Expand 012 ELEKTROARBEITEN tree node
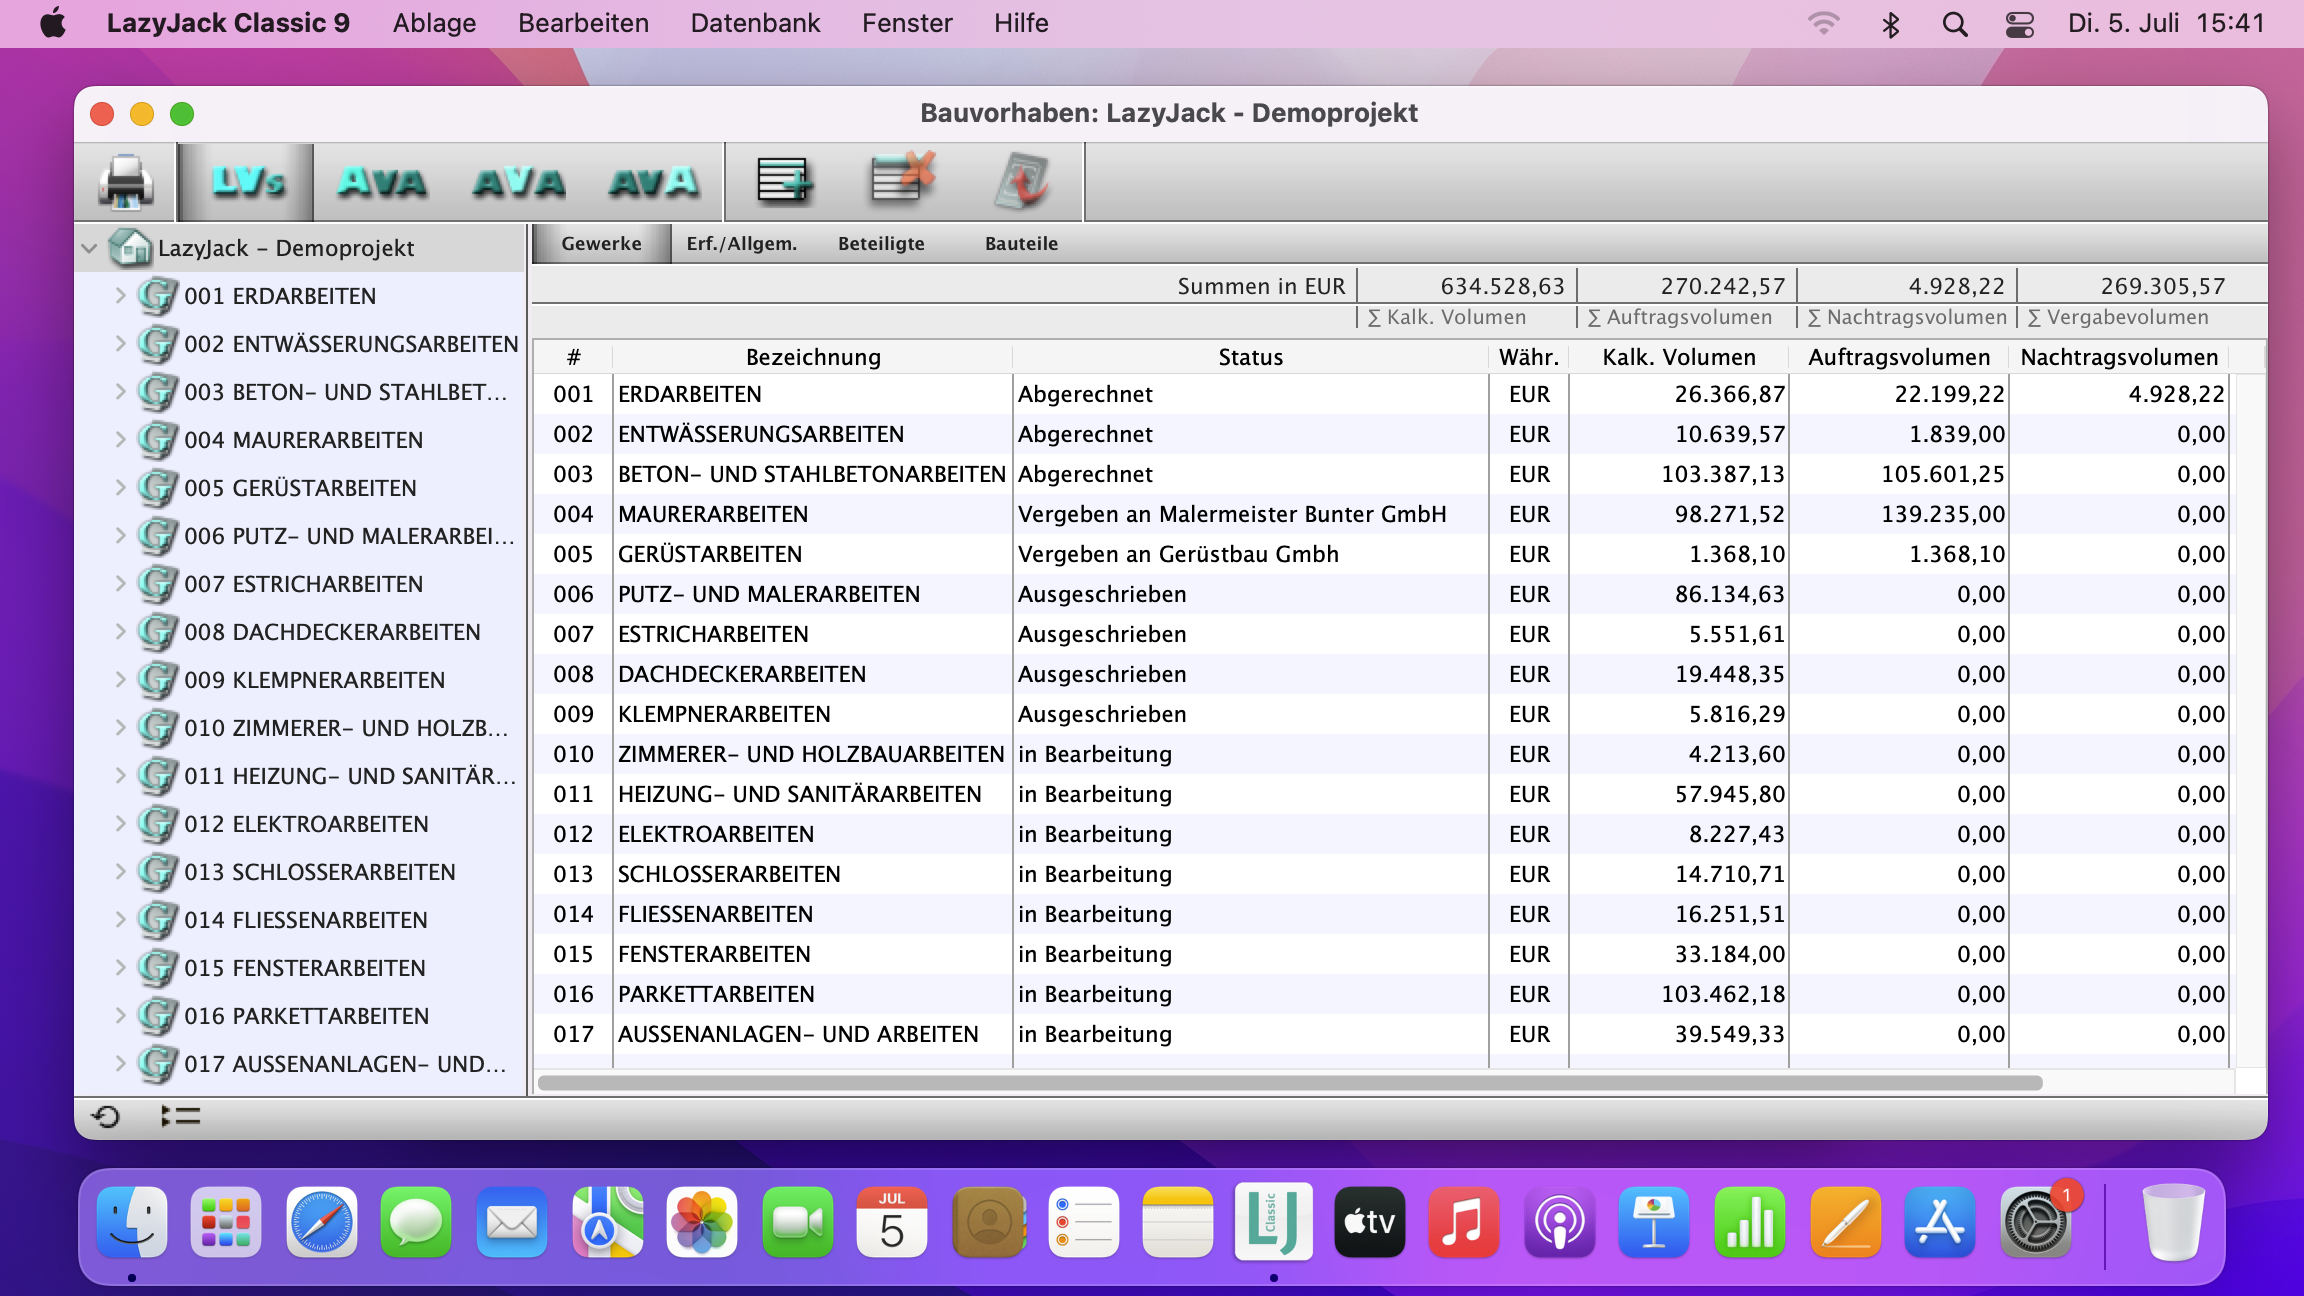2304x1296 pixels. pyautogui.click(x=120, y=824)
